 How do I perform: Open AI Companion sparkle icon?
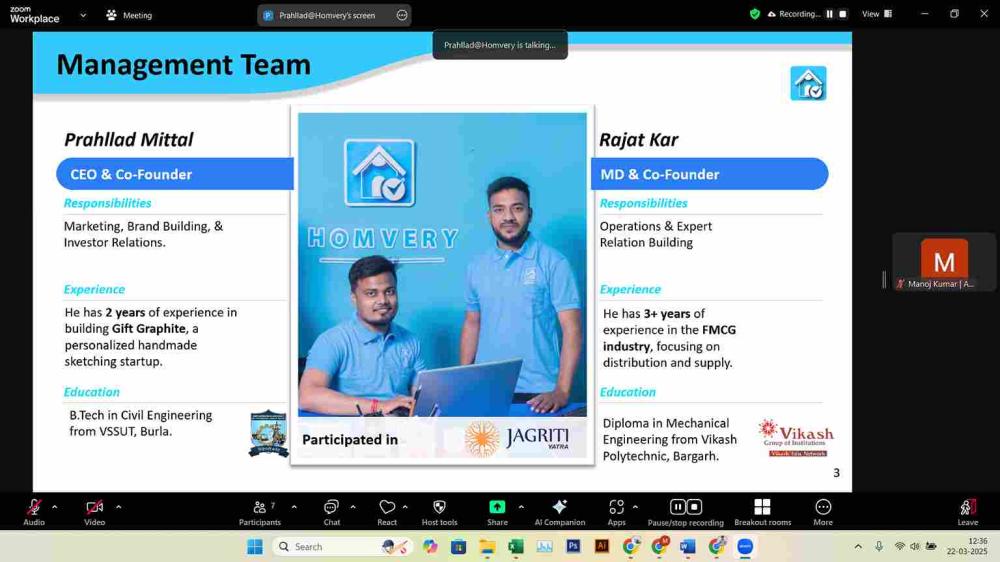tap(559, 507)
